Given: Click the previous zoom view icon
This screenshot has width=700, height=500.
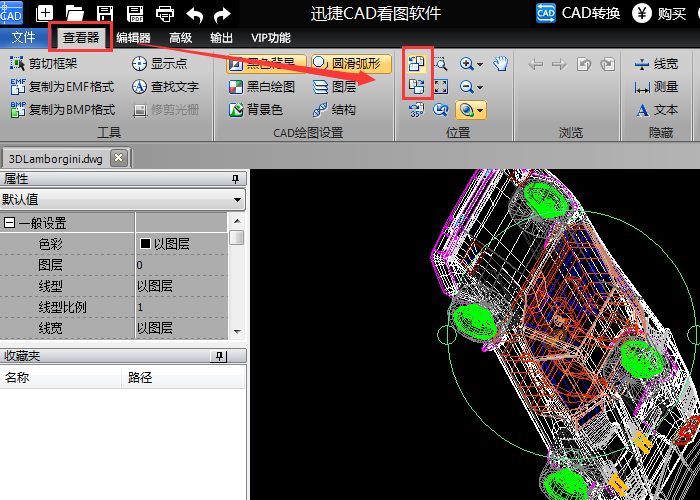Looking at the screenshot, I should (x=441, y=109).
